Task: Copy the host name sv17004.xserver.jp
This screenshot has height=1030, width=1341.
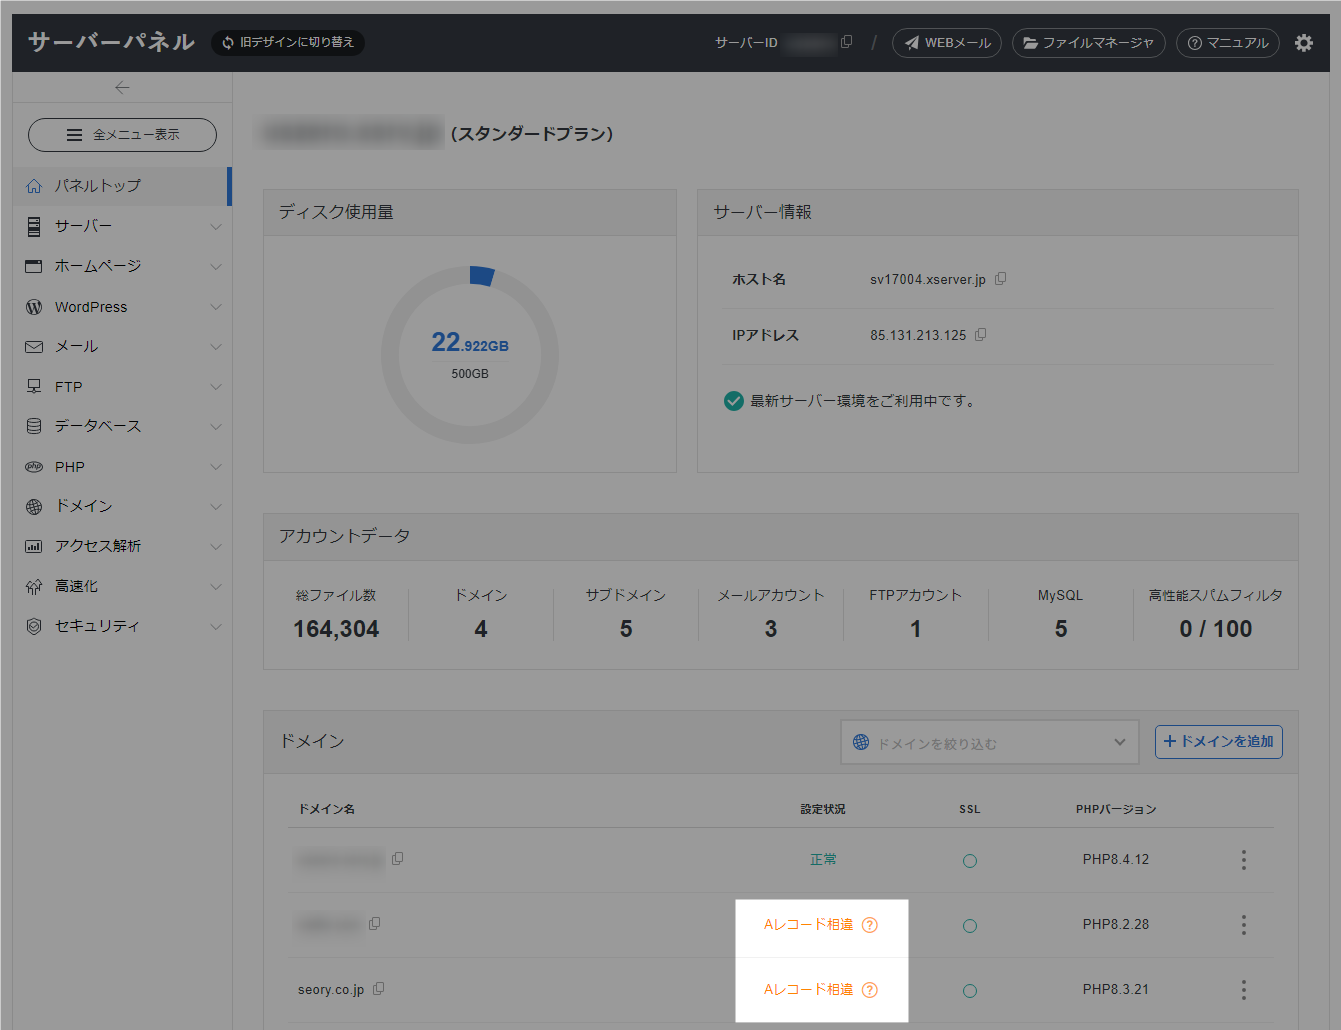Action: [1001, 279]
